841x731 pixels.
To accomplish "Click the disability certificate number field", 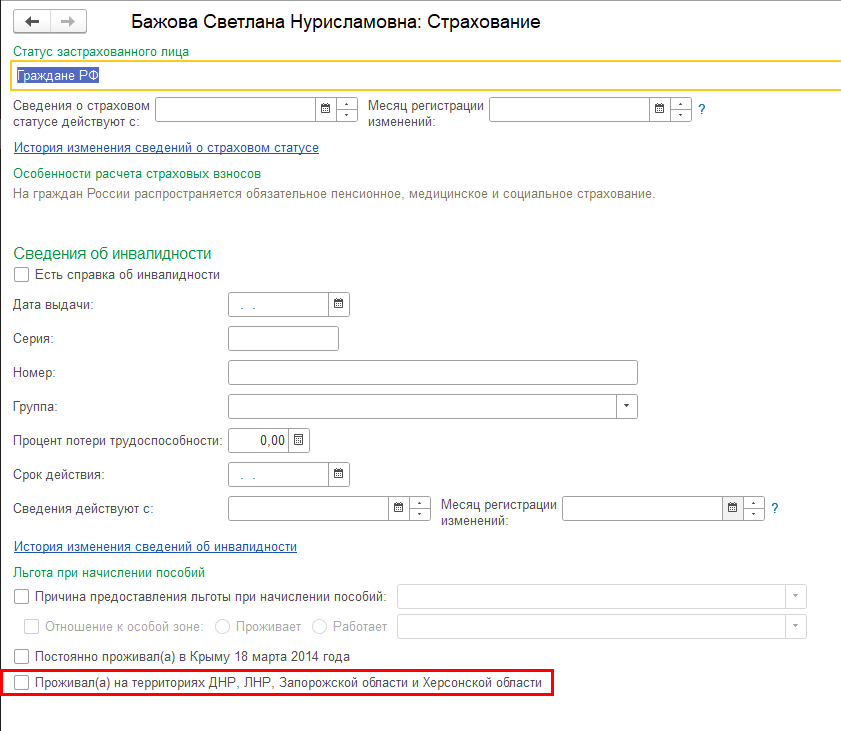I will click(x=432, y=373).
